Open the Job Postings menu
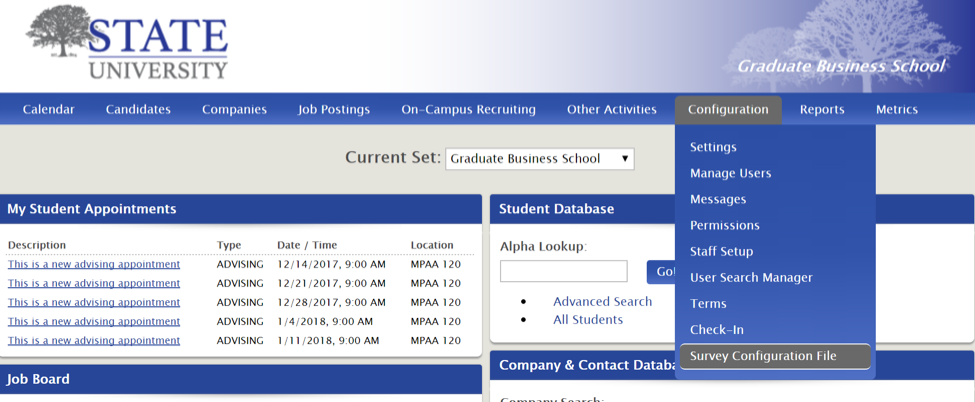This screenshot has height=402, width=975. (x=334, y=110)
